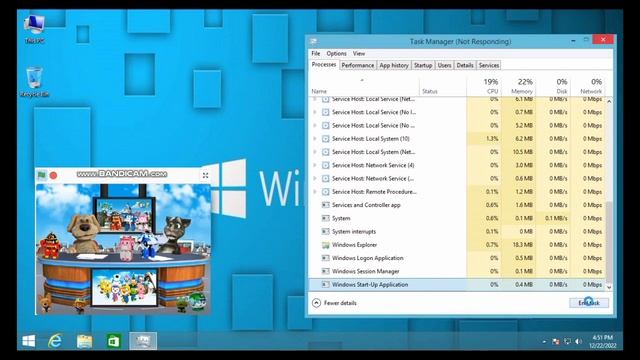640x360 pixels.
Task: Click scrollbar up arrow in process list
Action: coord(609,101)
